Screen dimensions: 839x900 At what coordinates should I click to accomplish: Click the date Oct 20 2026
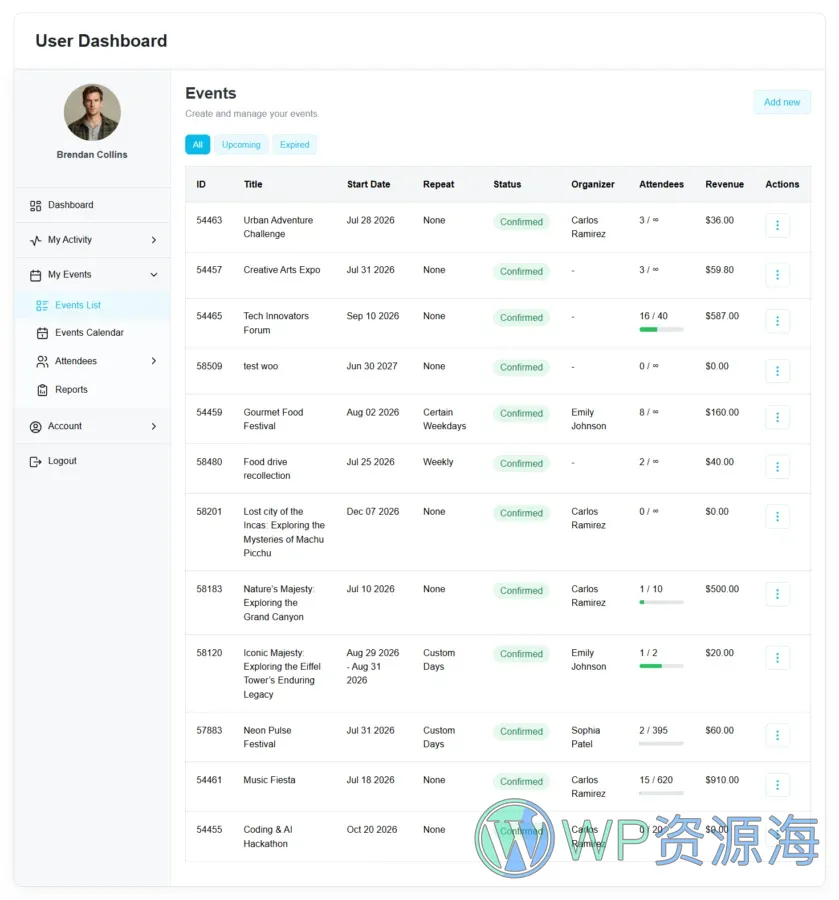[x=371, y=830]
